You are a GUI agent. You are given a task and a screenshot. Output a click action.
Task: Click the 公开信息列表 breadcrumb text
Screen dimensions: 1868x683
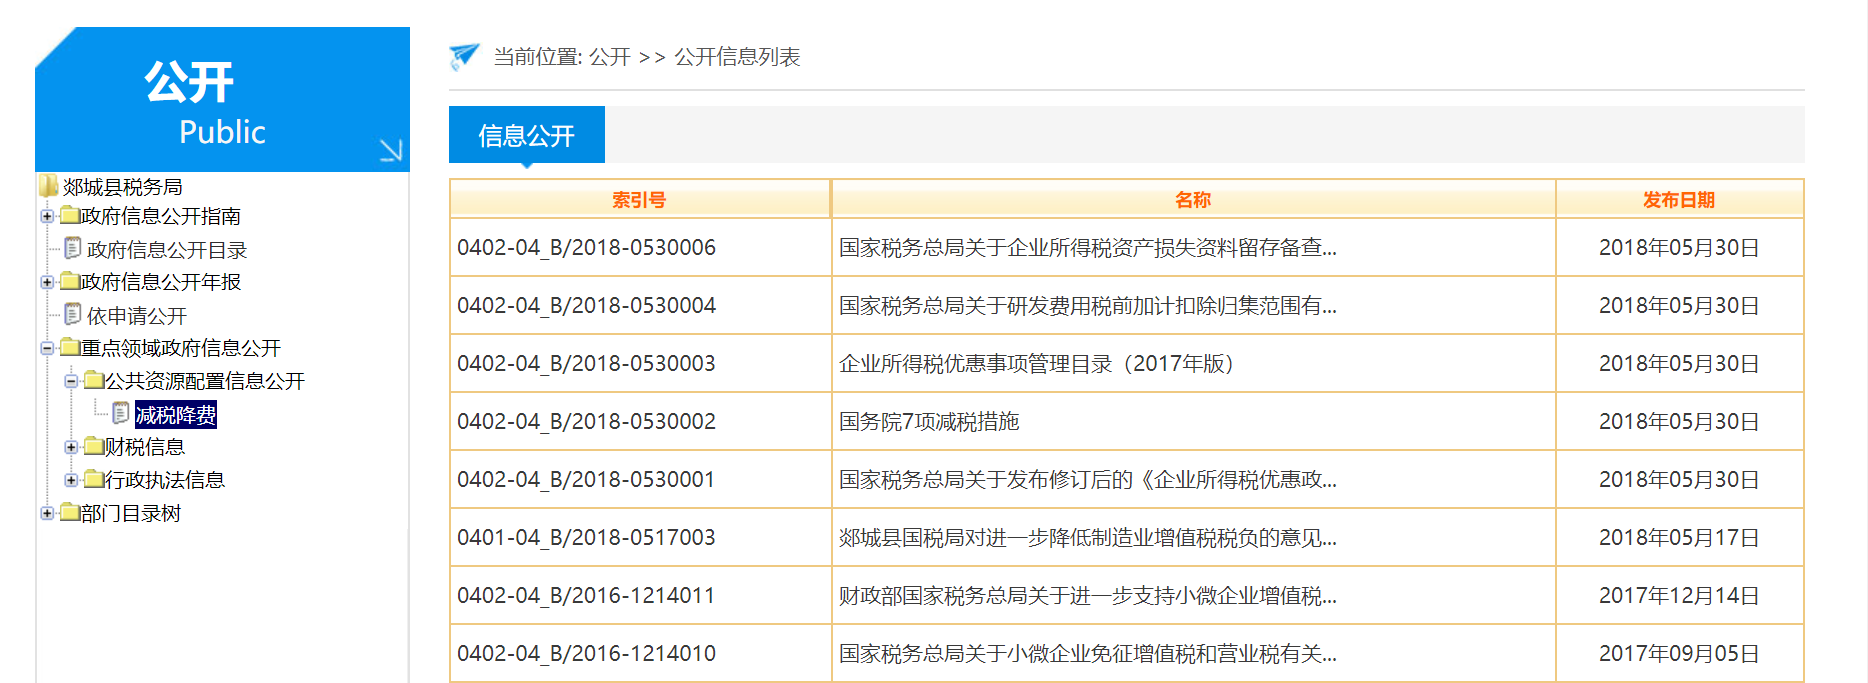click(x=737, y=57)
